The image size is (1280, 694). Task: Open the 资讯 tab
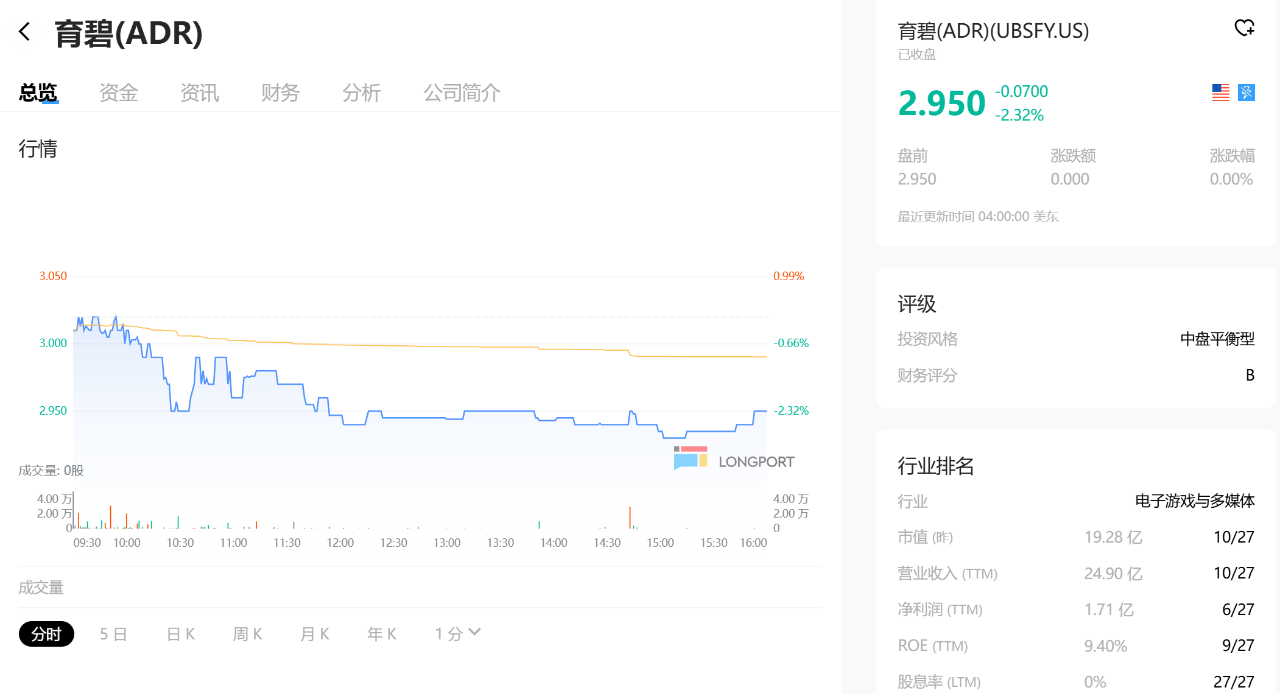(x=199, y=93)
